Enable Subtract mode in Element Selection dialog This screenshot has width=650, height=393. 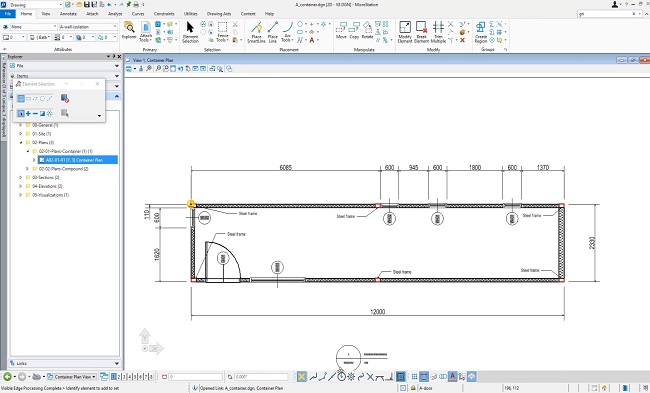(x=35, y=113)
